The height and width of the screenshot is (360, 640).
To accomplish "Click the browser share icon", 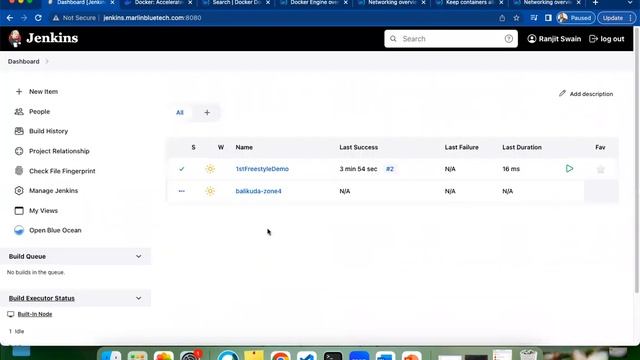I will [x=502, y=18].
